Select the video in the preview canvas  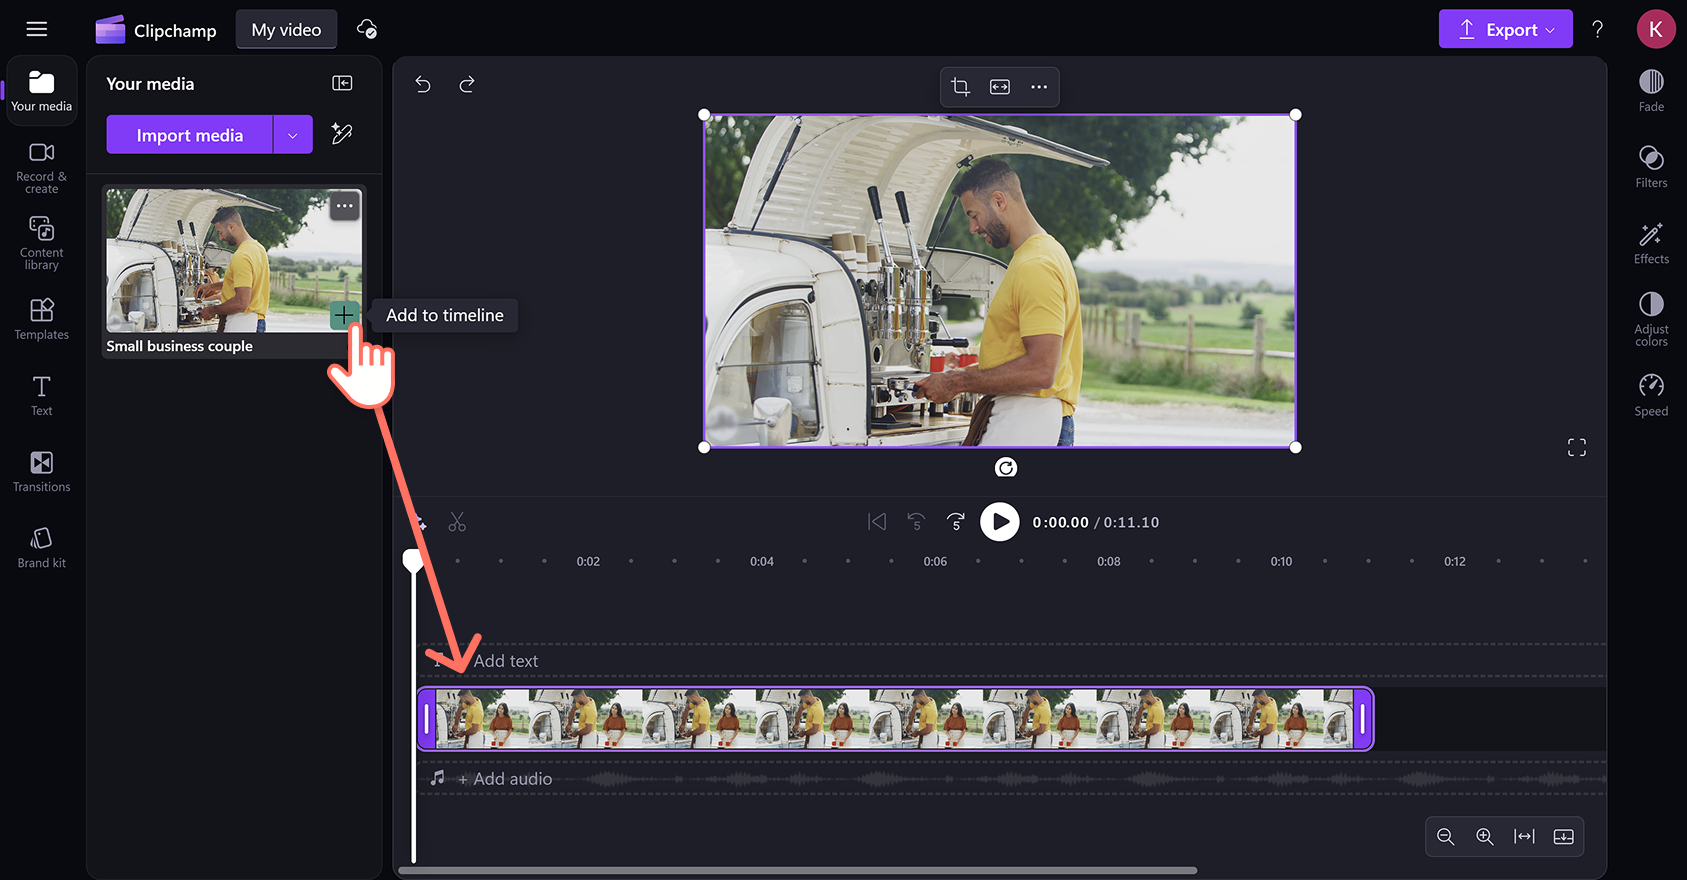pos(1000,281)
